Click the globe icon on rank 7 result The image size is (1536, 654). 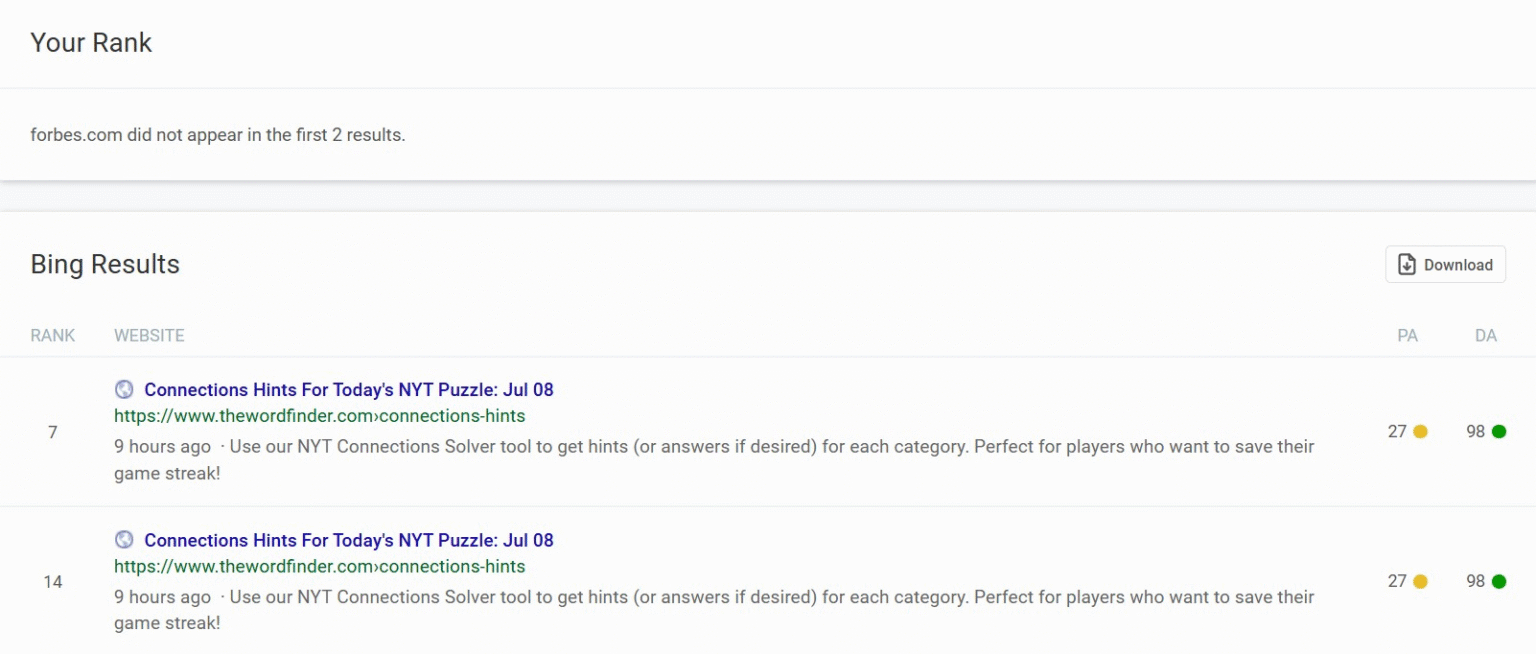click(124, 390)
